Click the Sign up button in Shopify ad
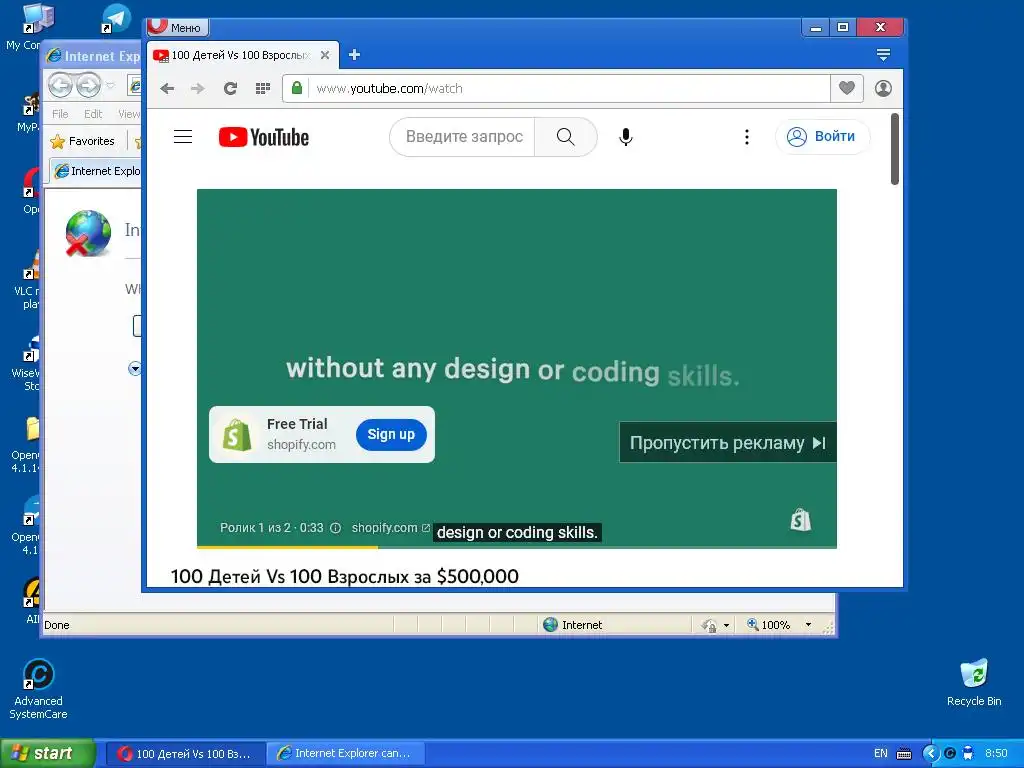This screenshot has width=1024, height=768. pyautogui.click(x=391, y=434)
